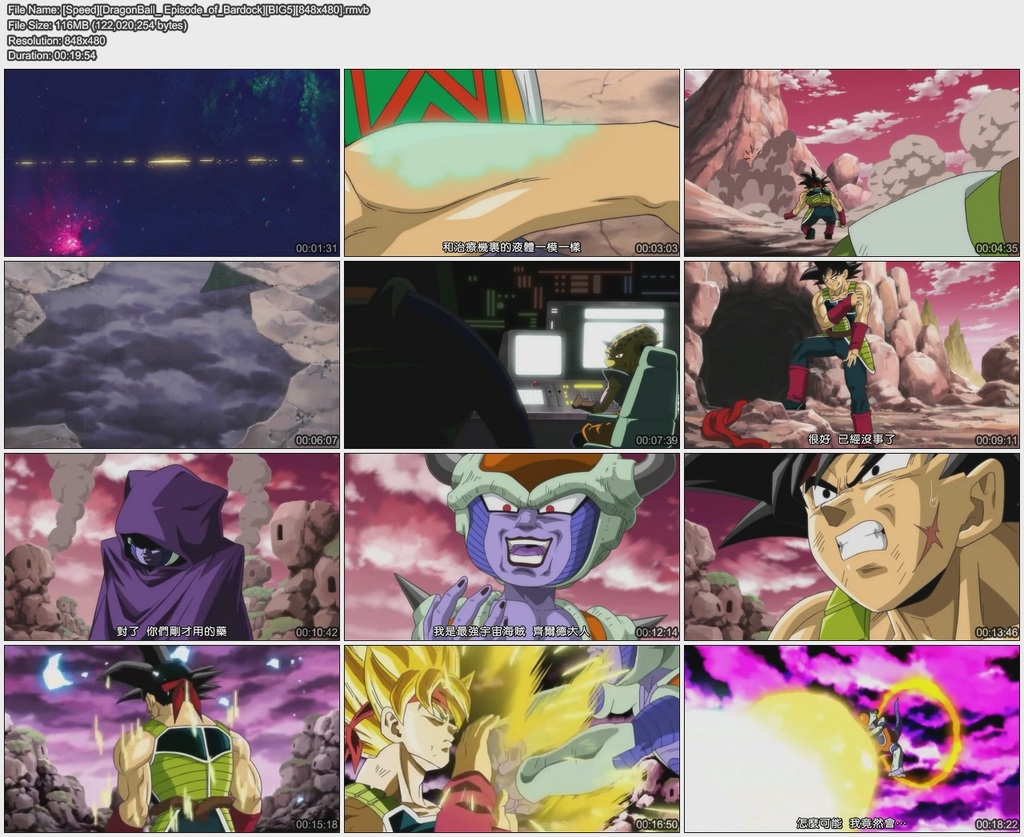The height and width of the screenshot is (837, 1024).
Task: Click the File Size 116MB text
Action: [97, 25]
